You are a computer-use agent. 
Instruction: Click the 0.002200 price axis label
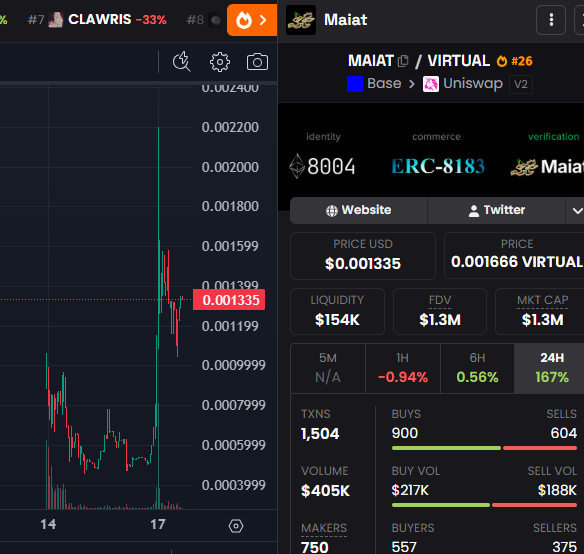coord(230,127)
